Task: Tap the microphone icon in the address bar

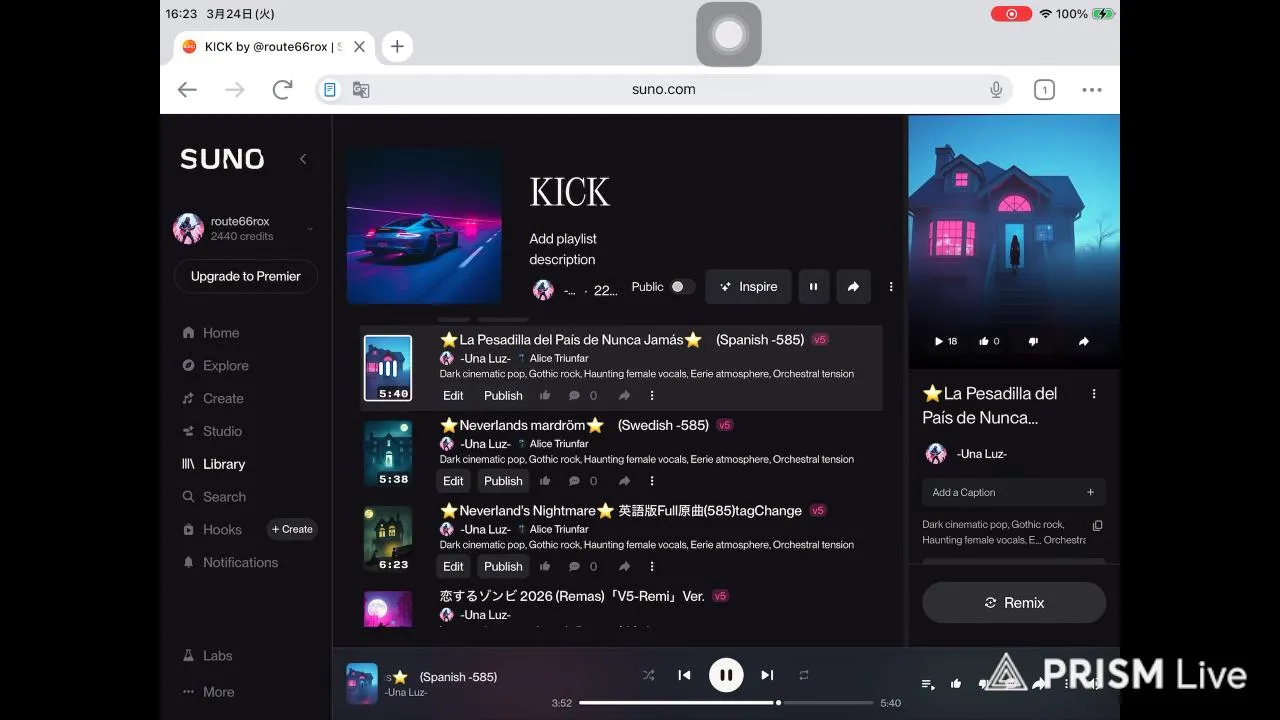Action: pos(996,90)
